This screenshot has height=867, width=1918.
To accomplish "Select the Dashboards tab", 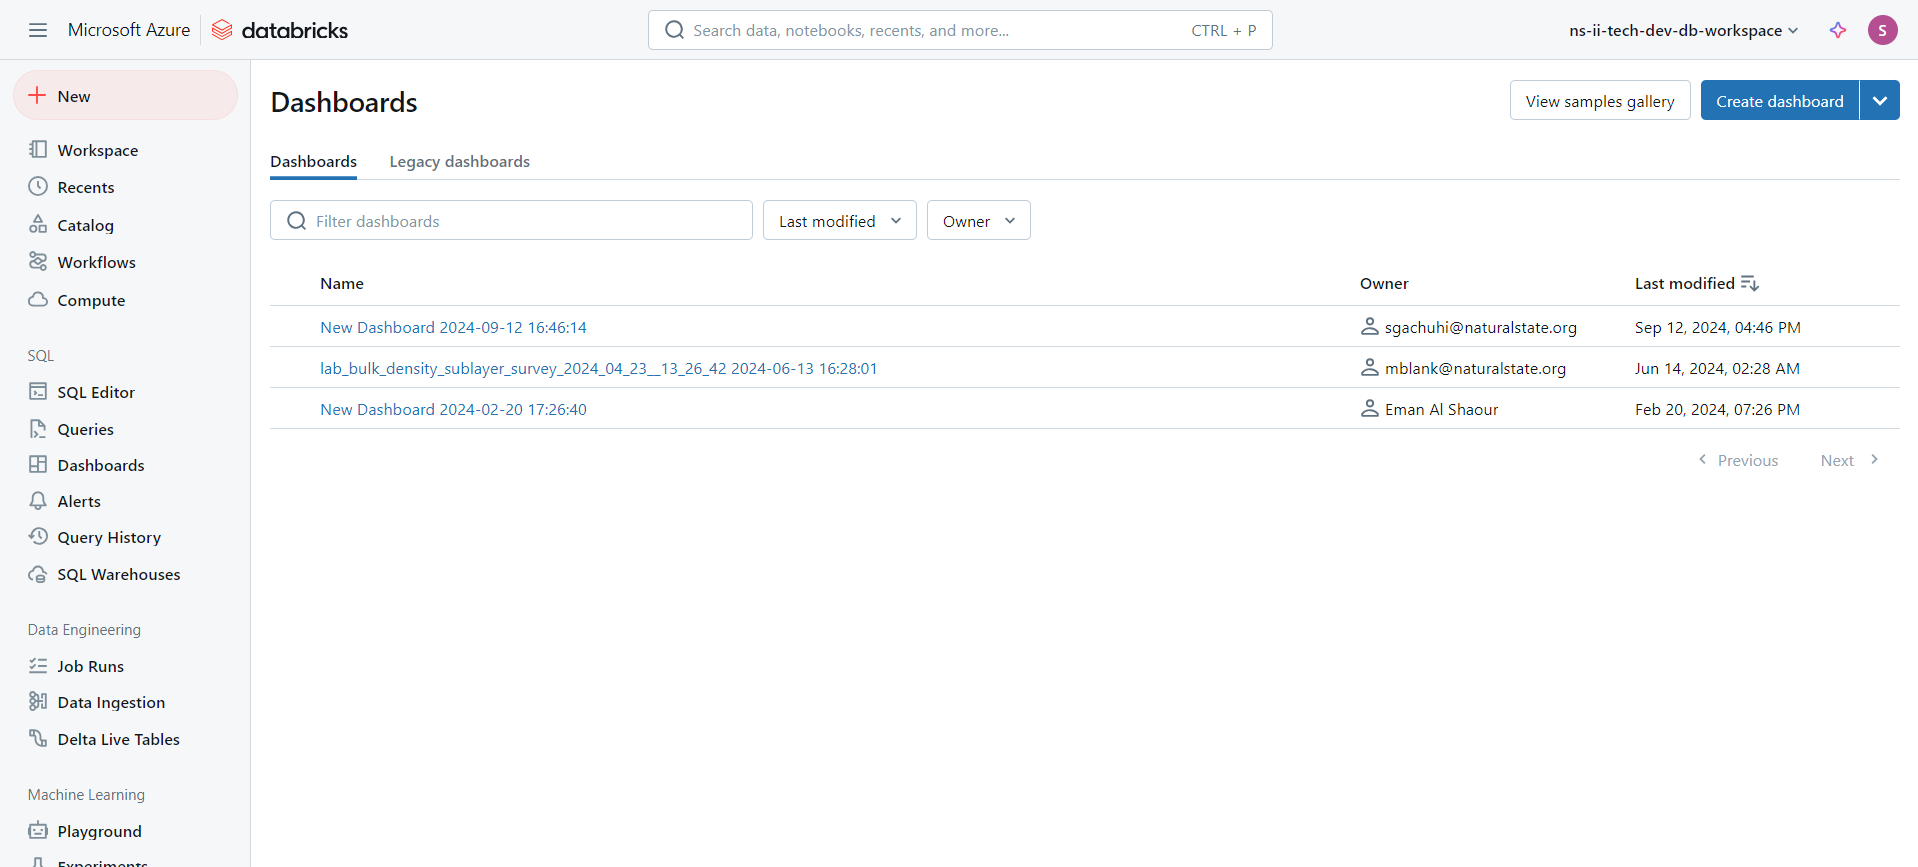I will point(313,161).
